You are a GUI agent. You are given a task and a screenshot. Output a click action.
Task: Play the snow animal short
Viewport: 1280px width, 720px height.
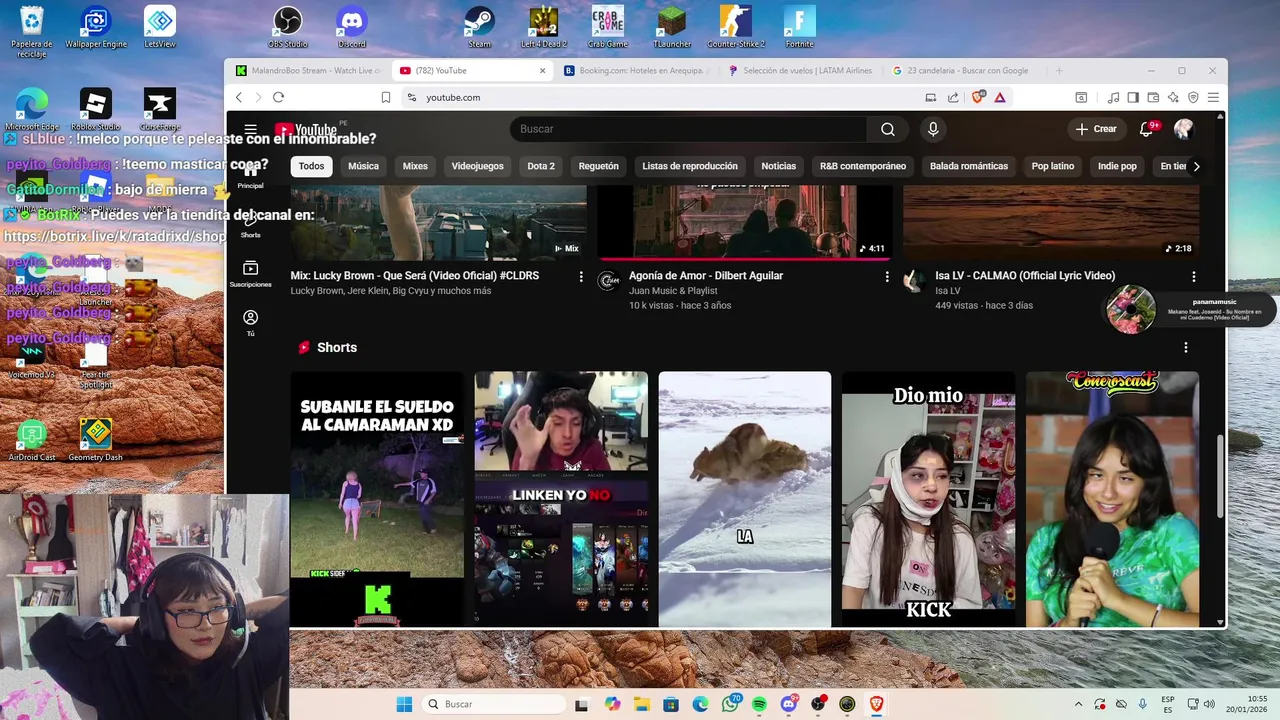coord(744,499)
